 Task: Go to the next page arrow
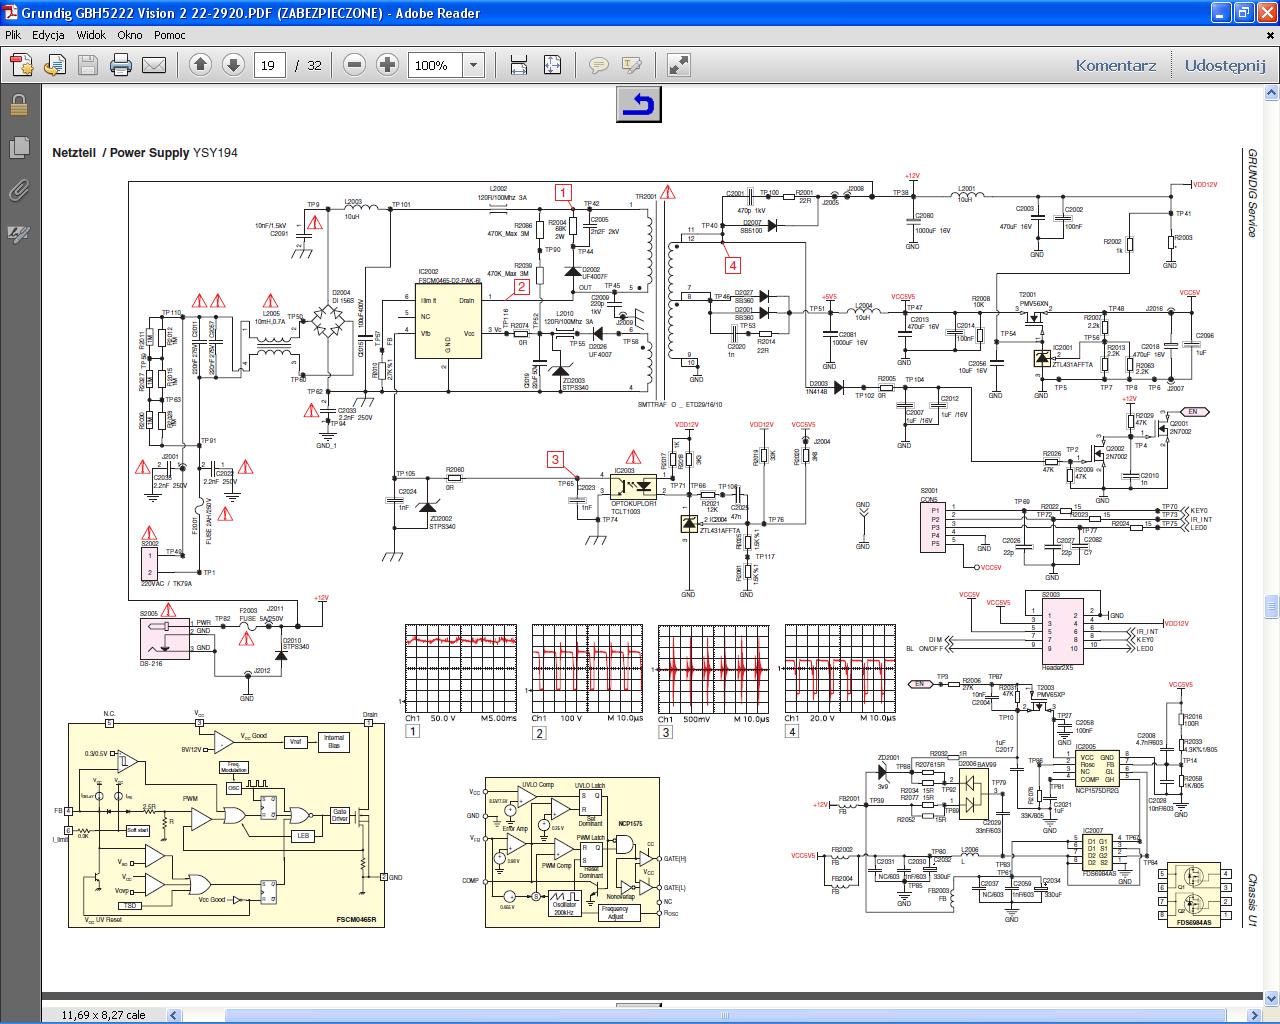click(233, 65)
